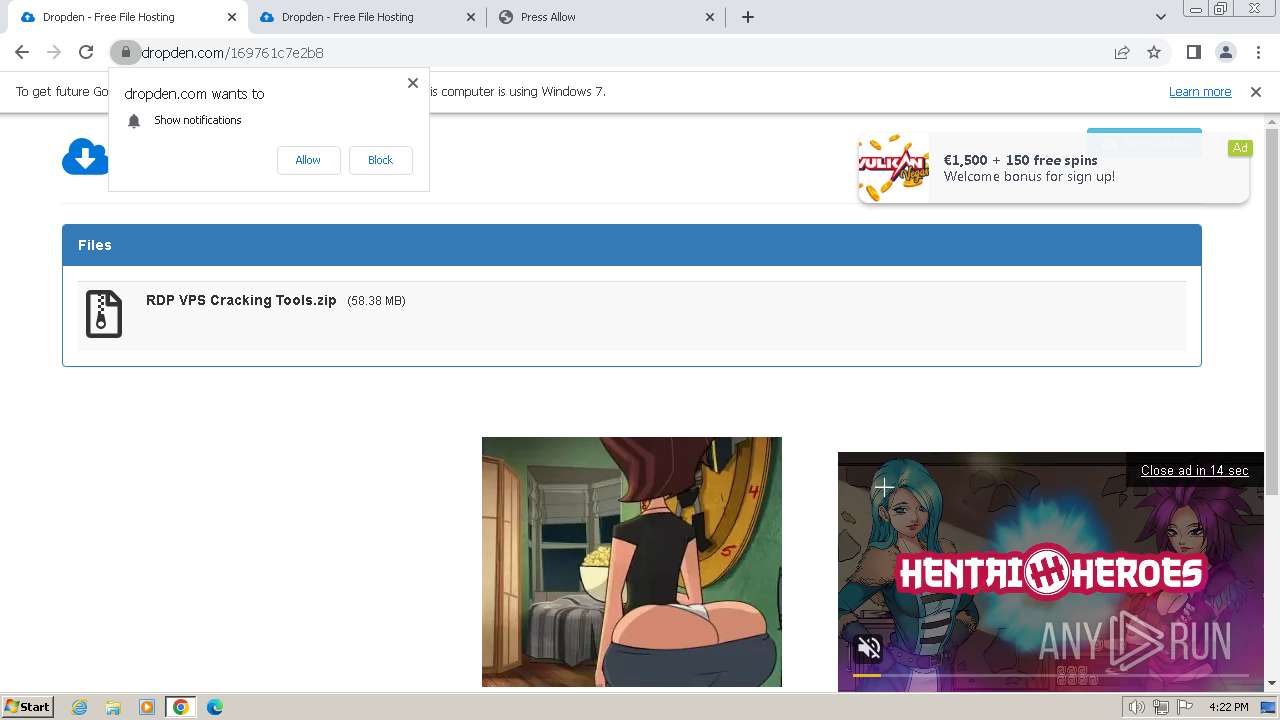Go back to the previous page

(x=22, y=52)
